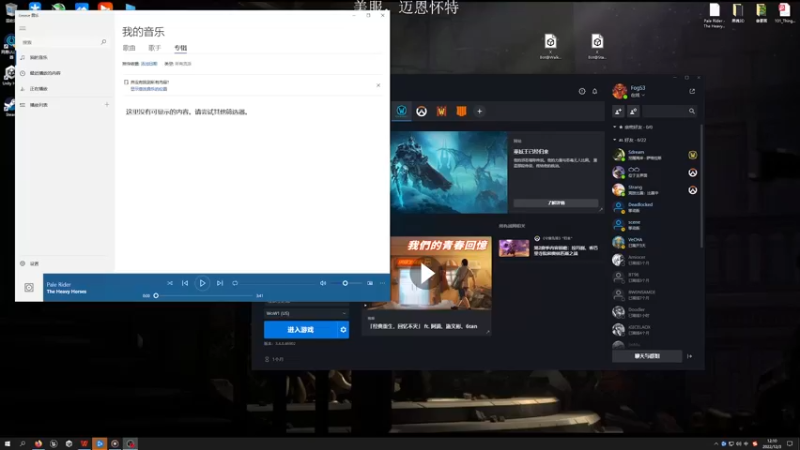Viewport: 800px width, 450px height.
Task: Dismiss the music location notice
Action: tap(378, 85)
